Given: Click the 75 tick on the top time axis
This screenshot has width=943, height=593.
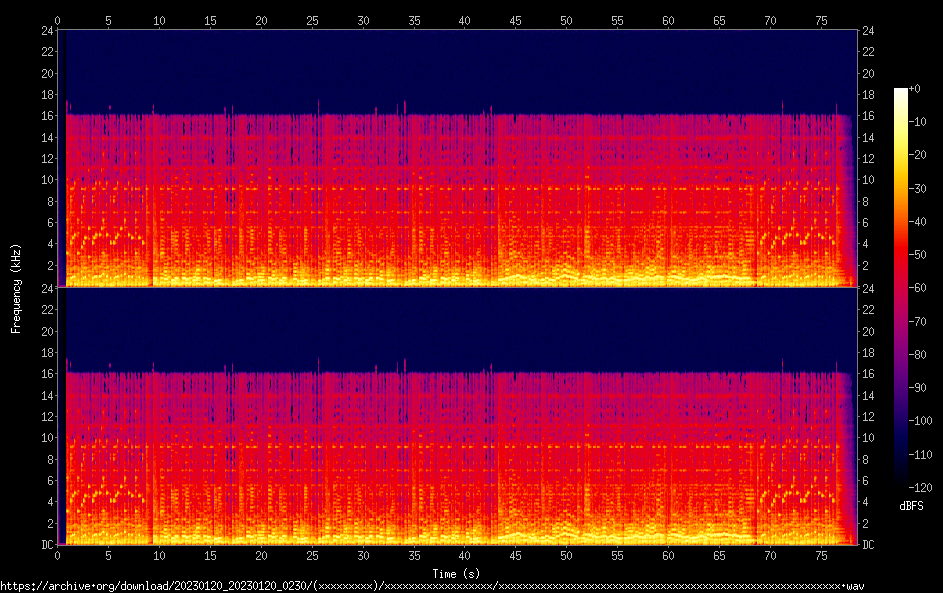Looking at the screenshot, I should pos(820,20).
